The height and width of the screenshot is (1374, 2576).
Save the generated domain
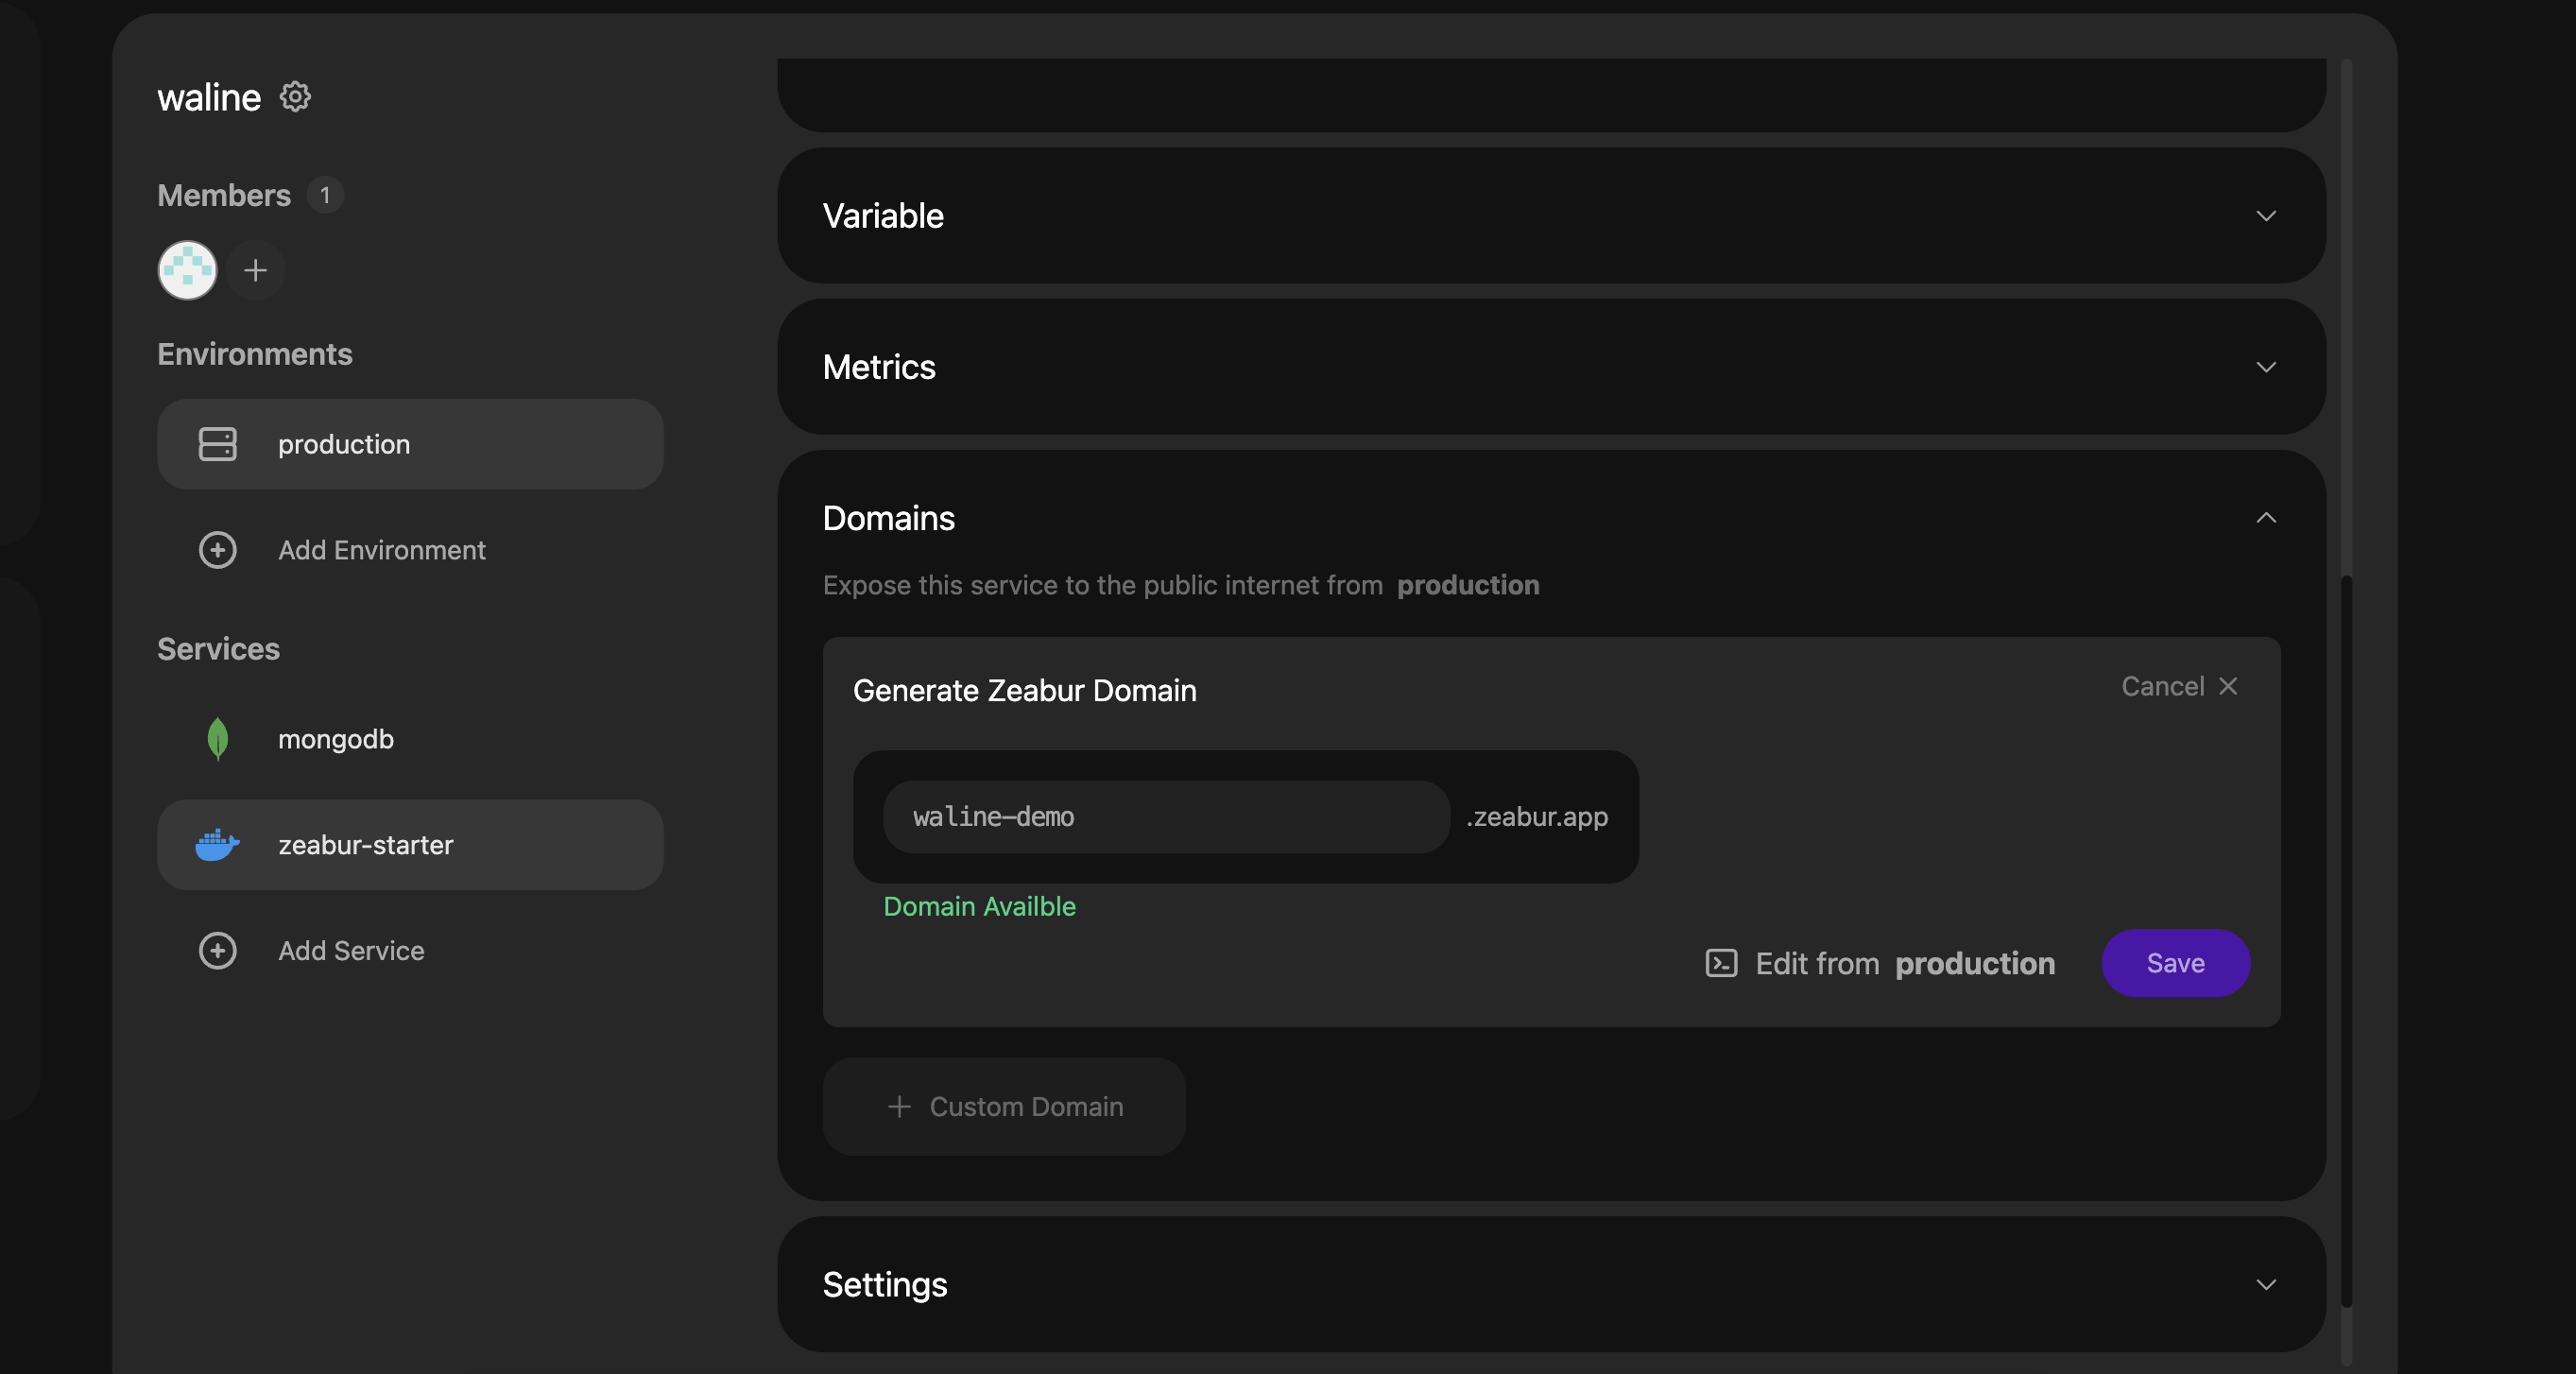(x=2175, y=963)
